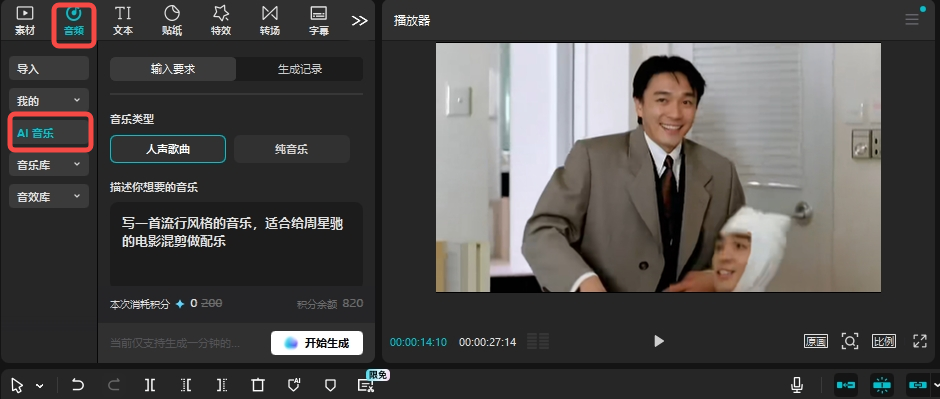Undo the last action

tap(78, 385)
